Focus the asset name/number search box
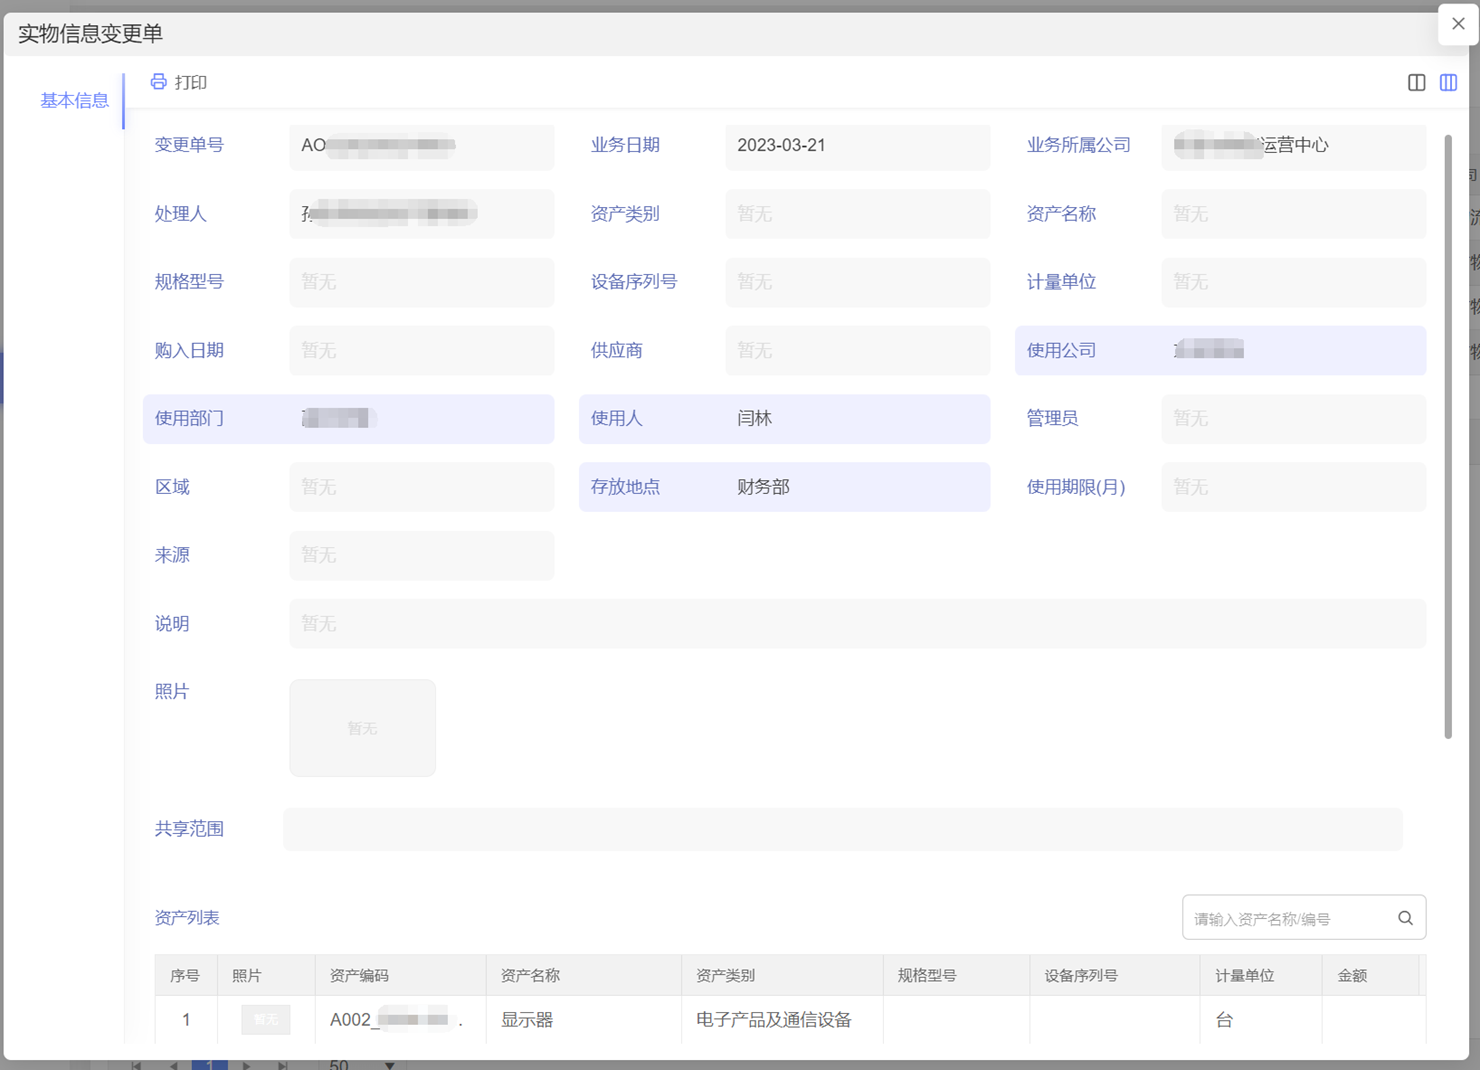This screenshot has height=1070, width=1480. [1288, 918]
